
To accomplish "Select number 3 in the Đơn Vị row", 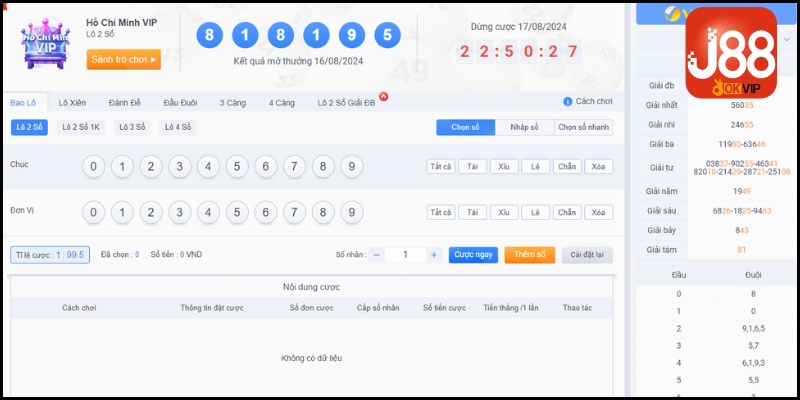I will click(x=179, y=212).
